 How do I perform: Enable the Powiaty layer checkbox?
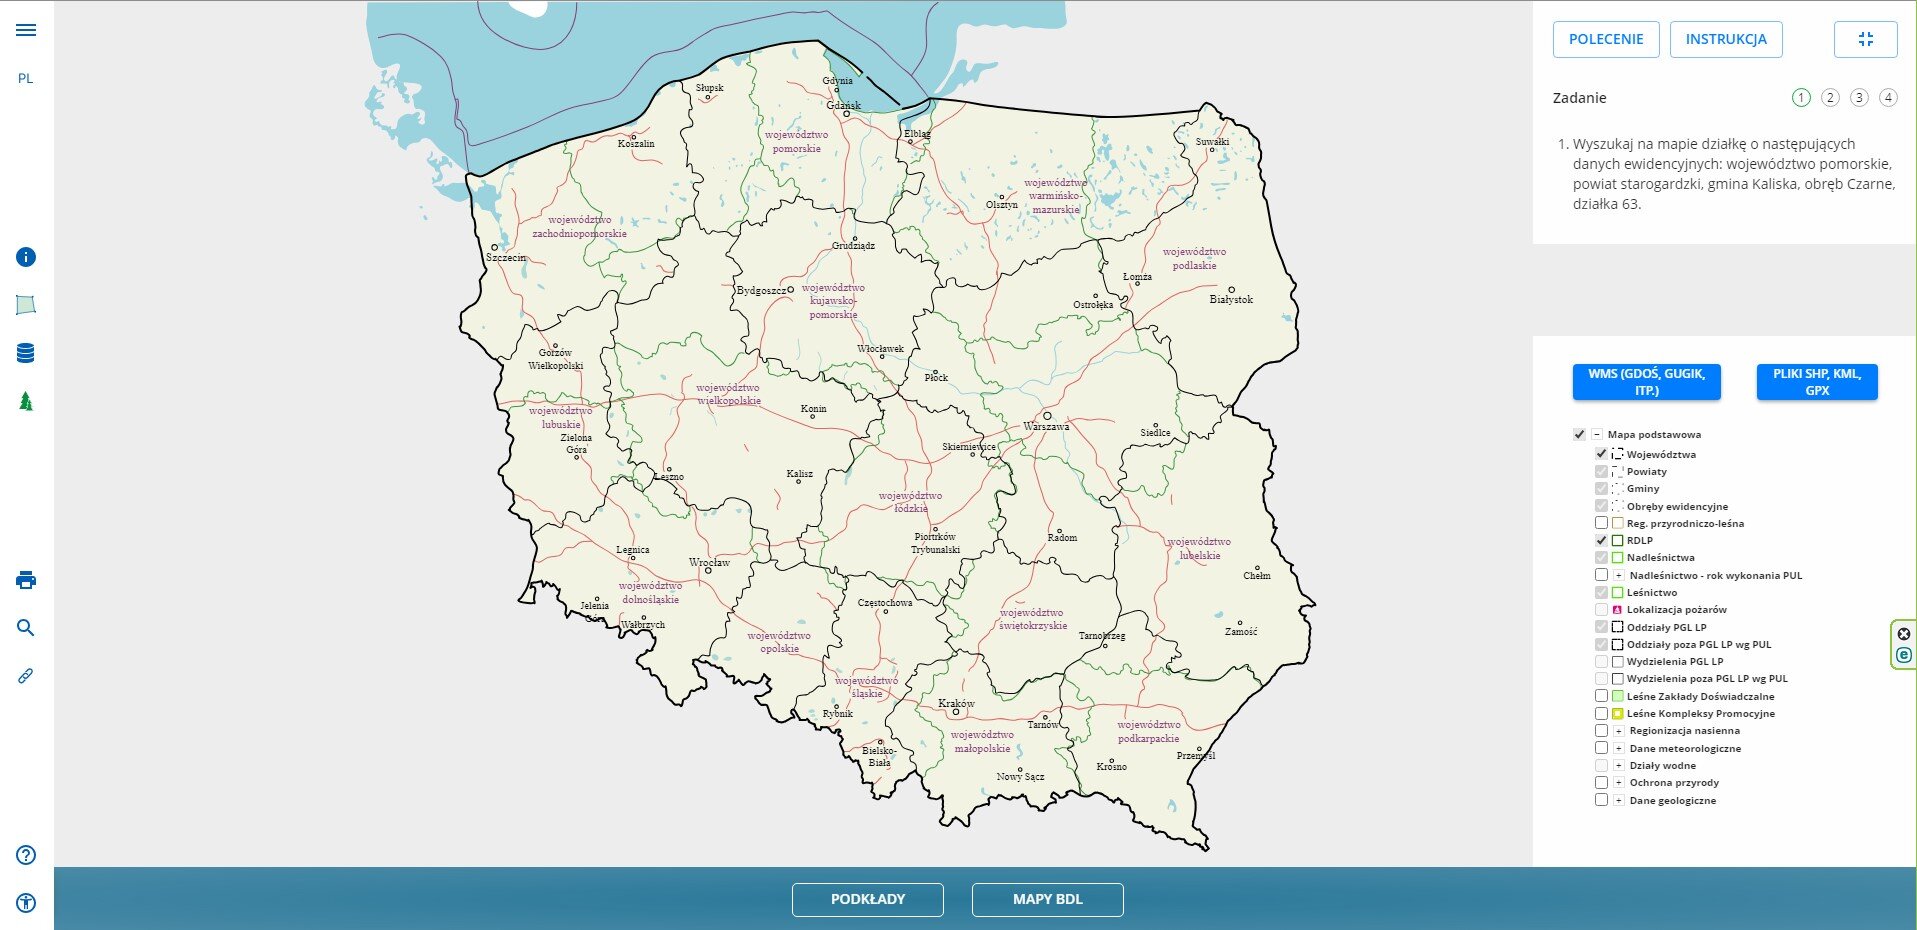click(1603, 471)
